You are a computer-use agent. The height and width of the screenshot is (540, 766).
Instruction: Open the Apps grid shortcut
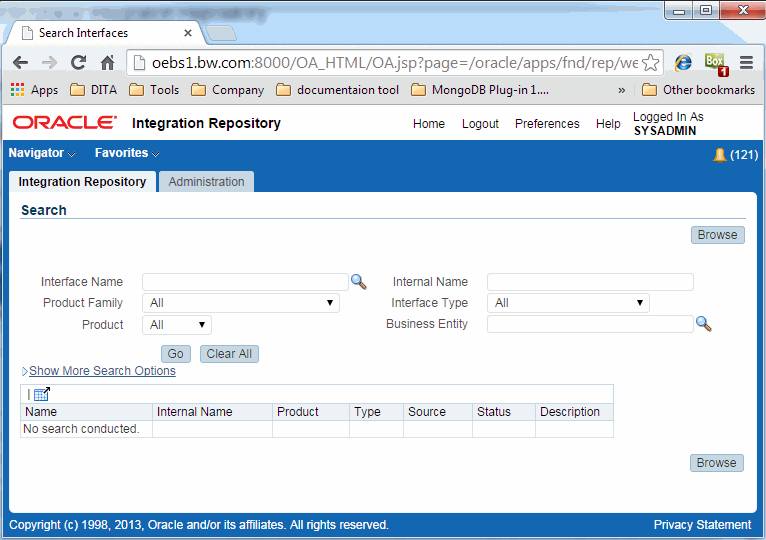pos(34,90)
